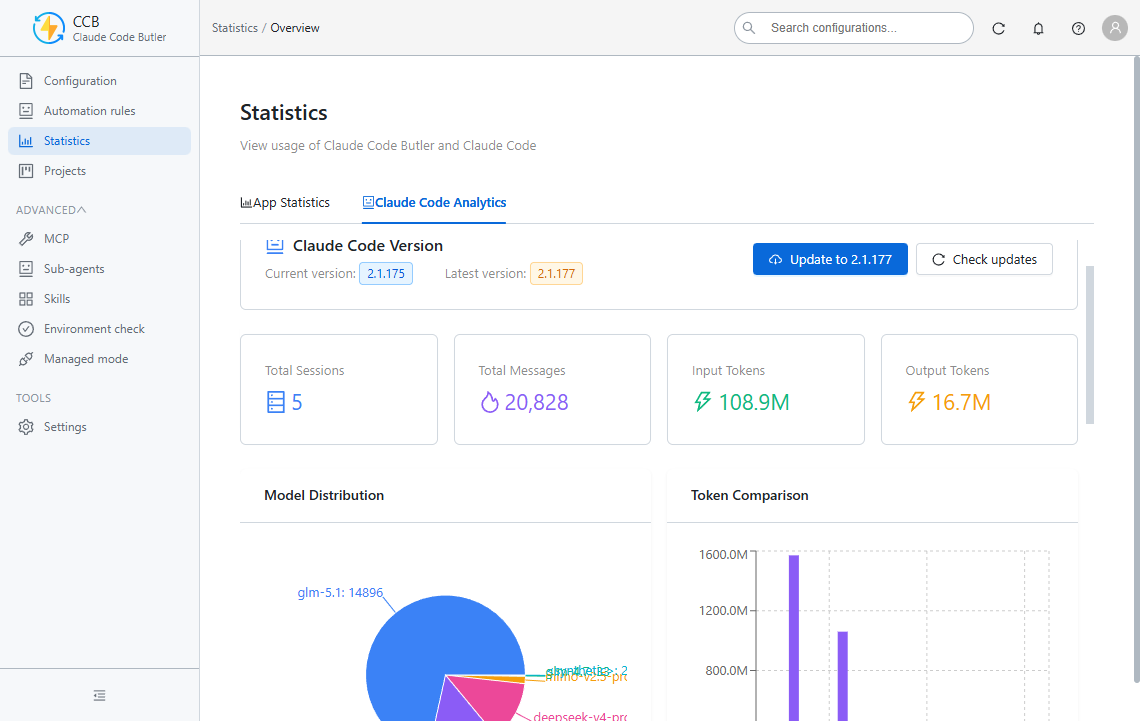The image size is (1140, 721).
Task: Open the Skills page
Action: (100, 299)
